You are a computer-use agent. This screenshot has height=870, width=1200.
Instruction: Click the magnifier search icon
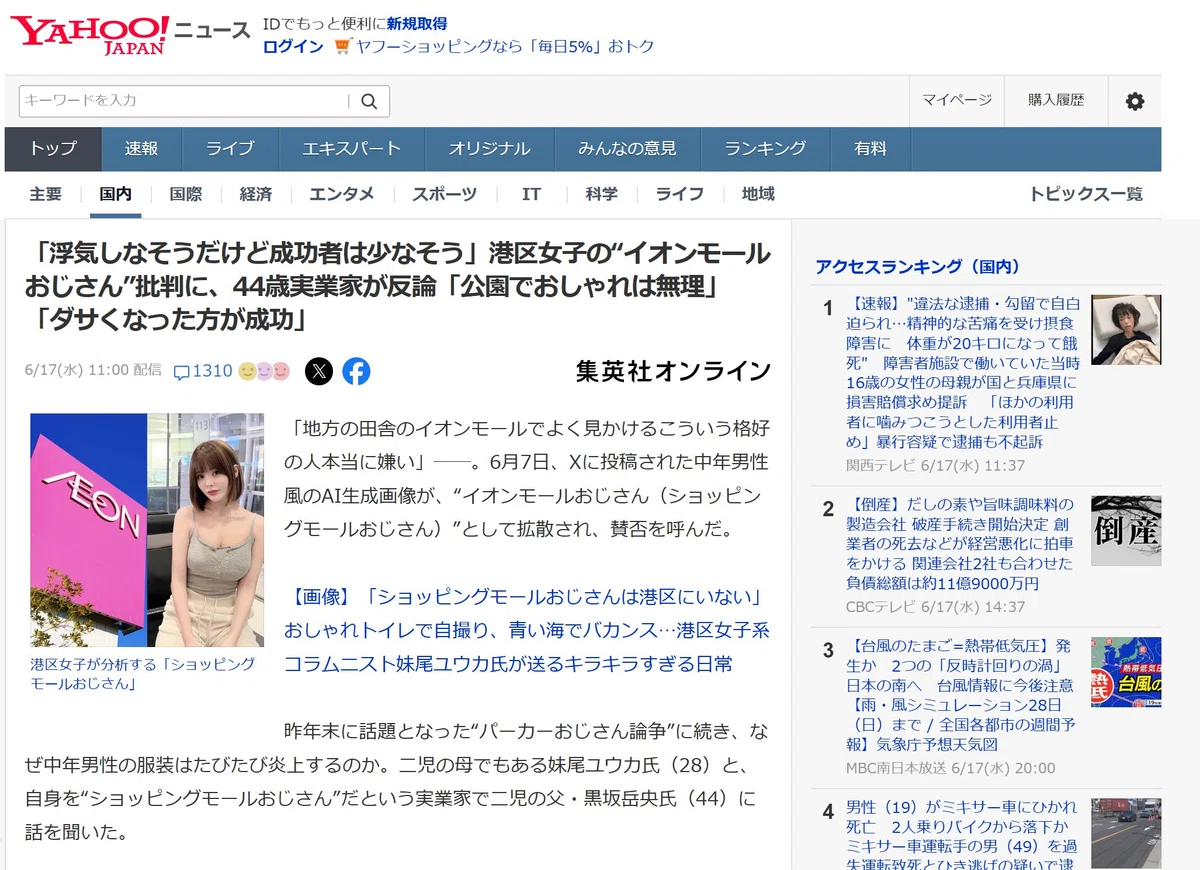[x=369, y=101]
